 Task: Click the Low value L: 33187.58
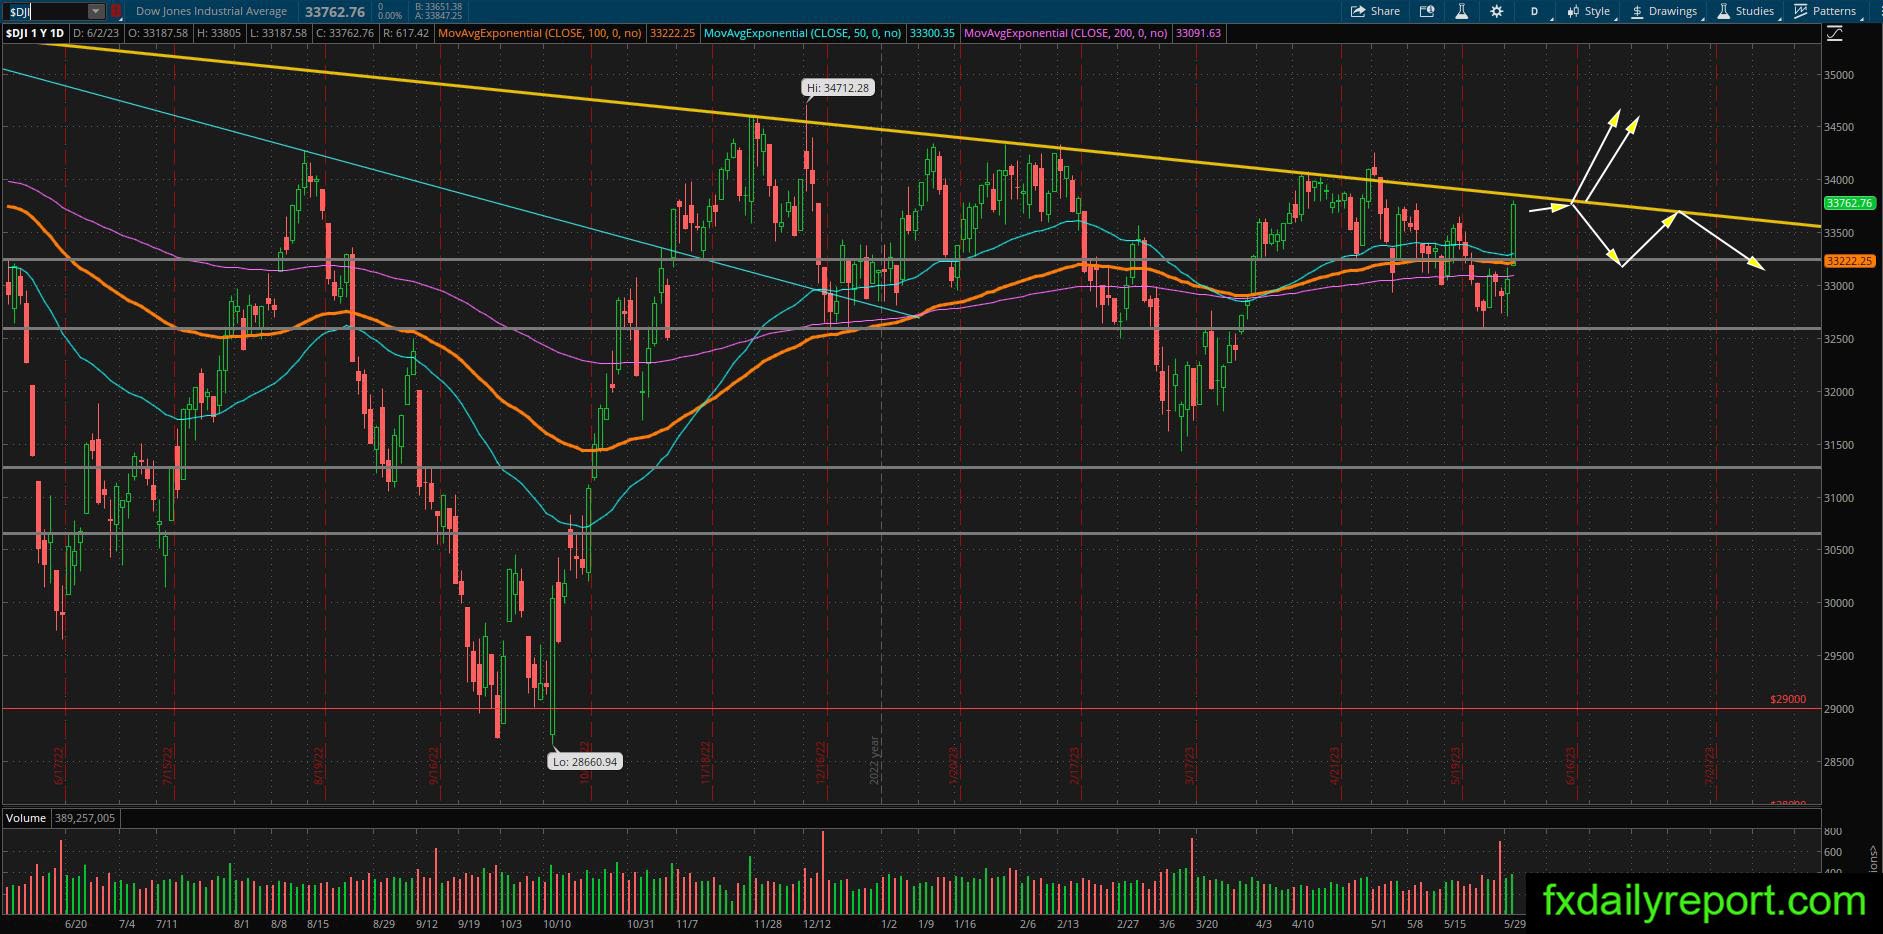pos(276,33)
